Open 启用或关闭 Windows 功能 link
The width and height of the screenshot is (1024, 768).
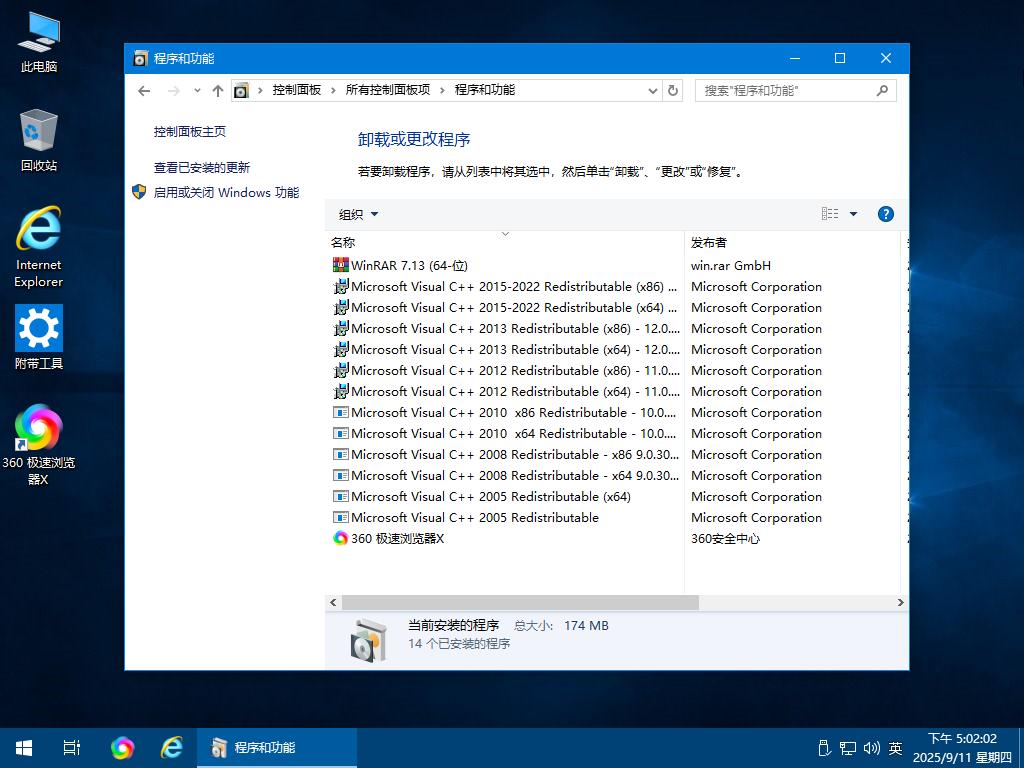pyautogui.click(x=226, y=192)
